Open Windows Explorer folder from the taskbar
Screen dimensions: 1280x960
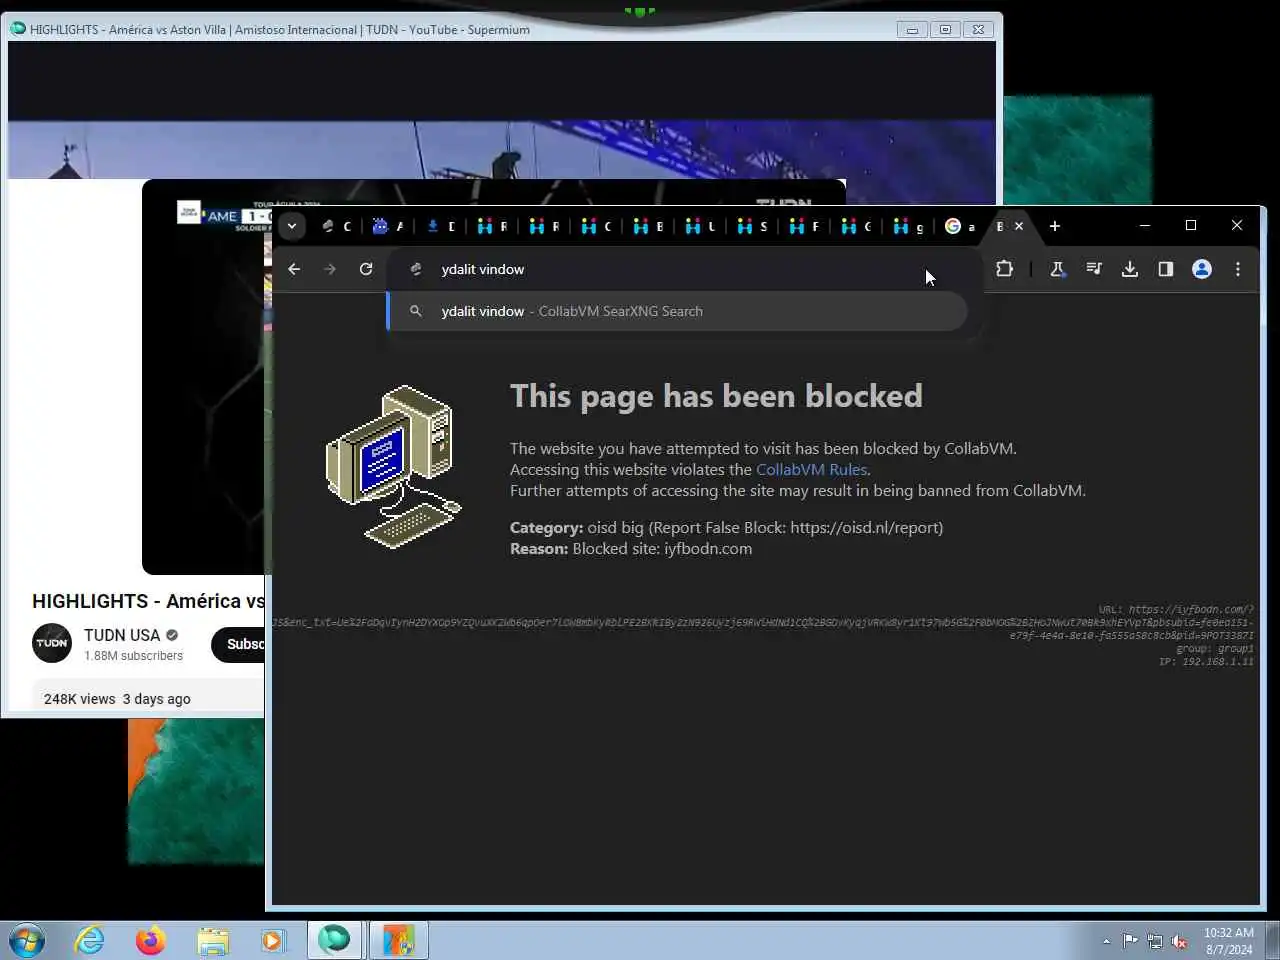point(212,941)
